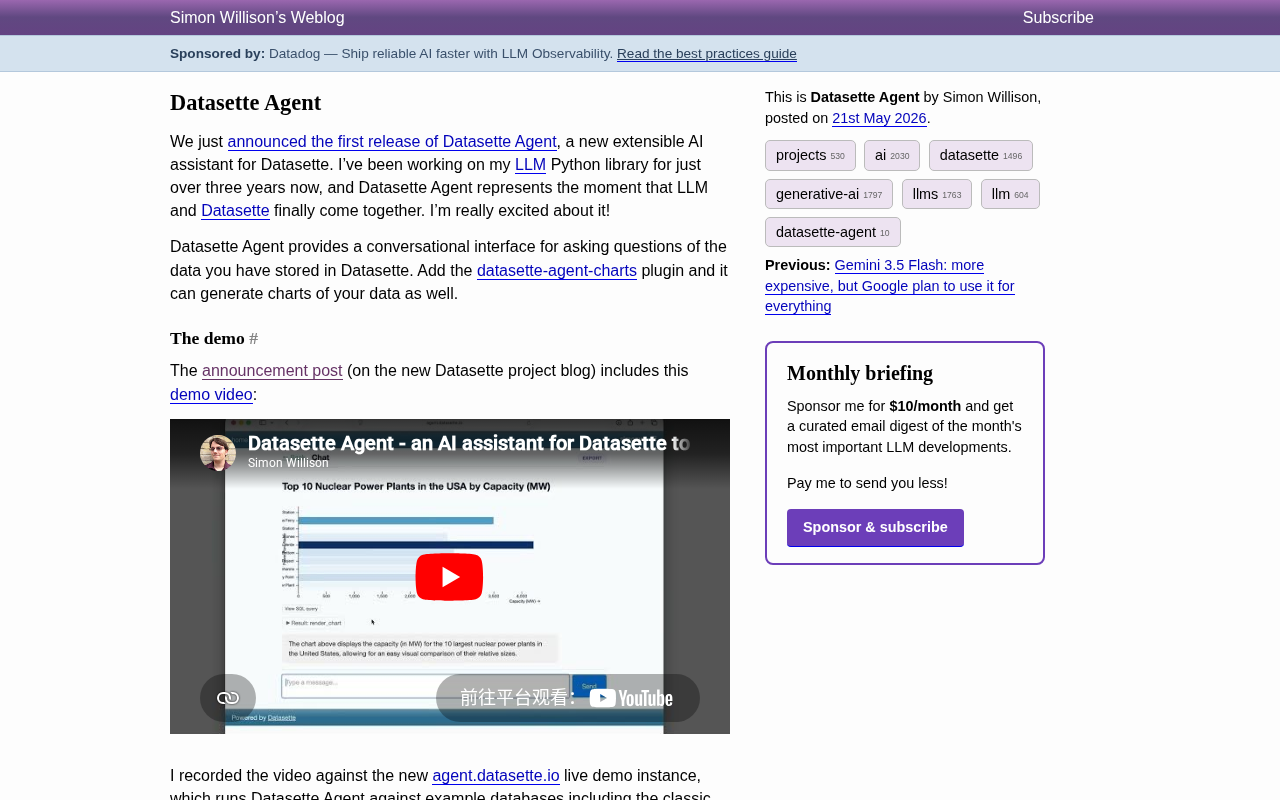Select the datasette-agent tag
Image resolution: width=1280 pixels, height=800 pixels.
[x=833, y=232]
